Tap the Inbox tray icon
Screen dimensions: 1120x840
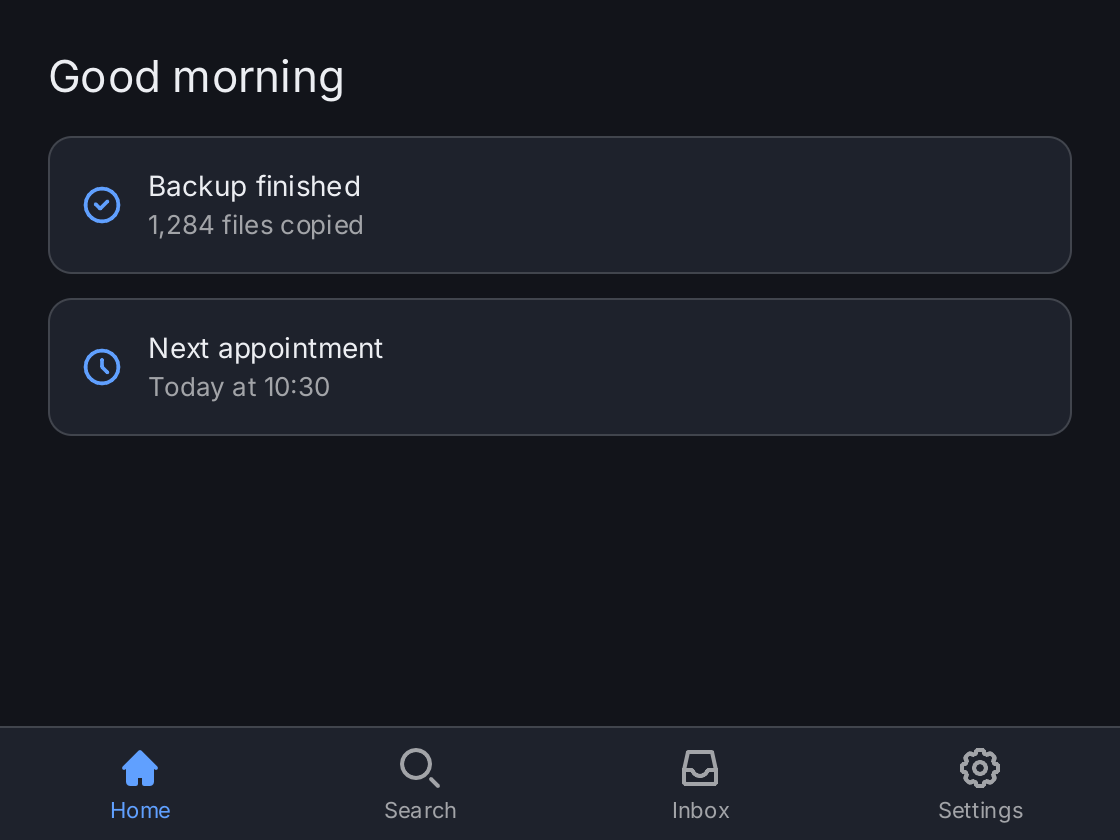point(700,768)
